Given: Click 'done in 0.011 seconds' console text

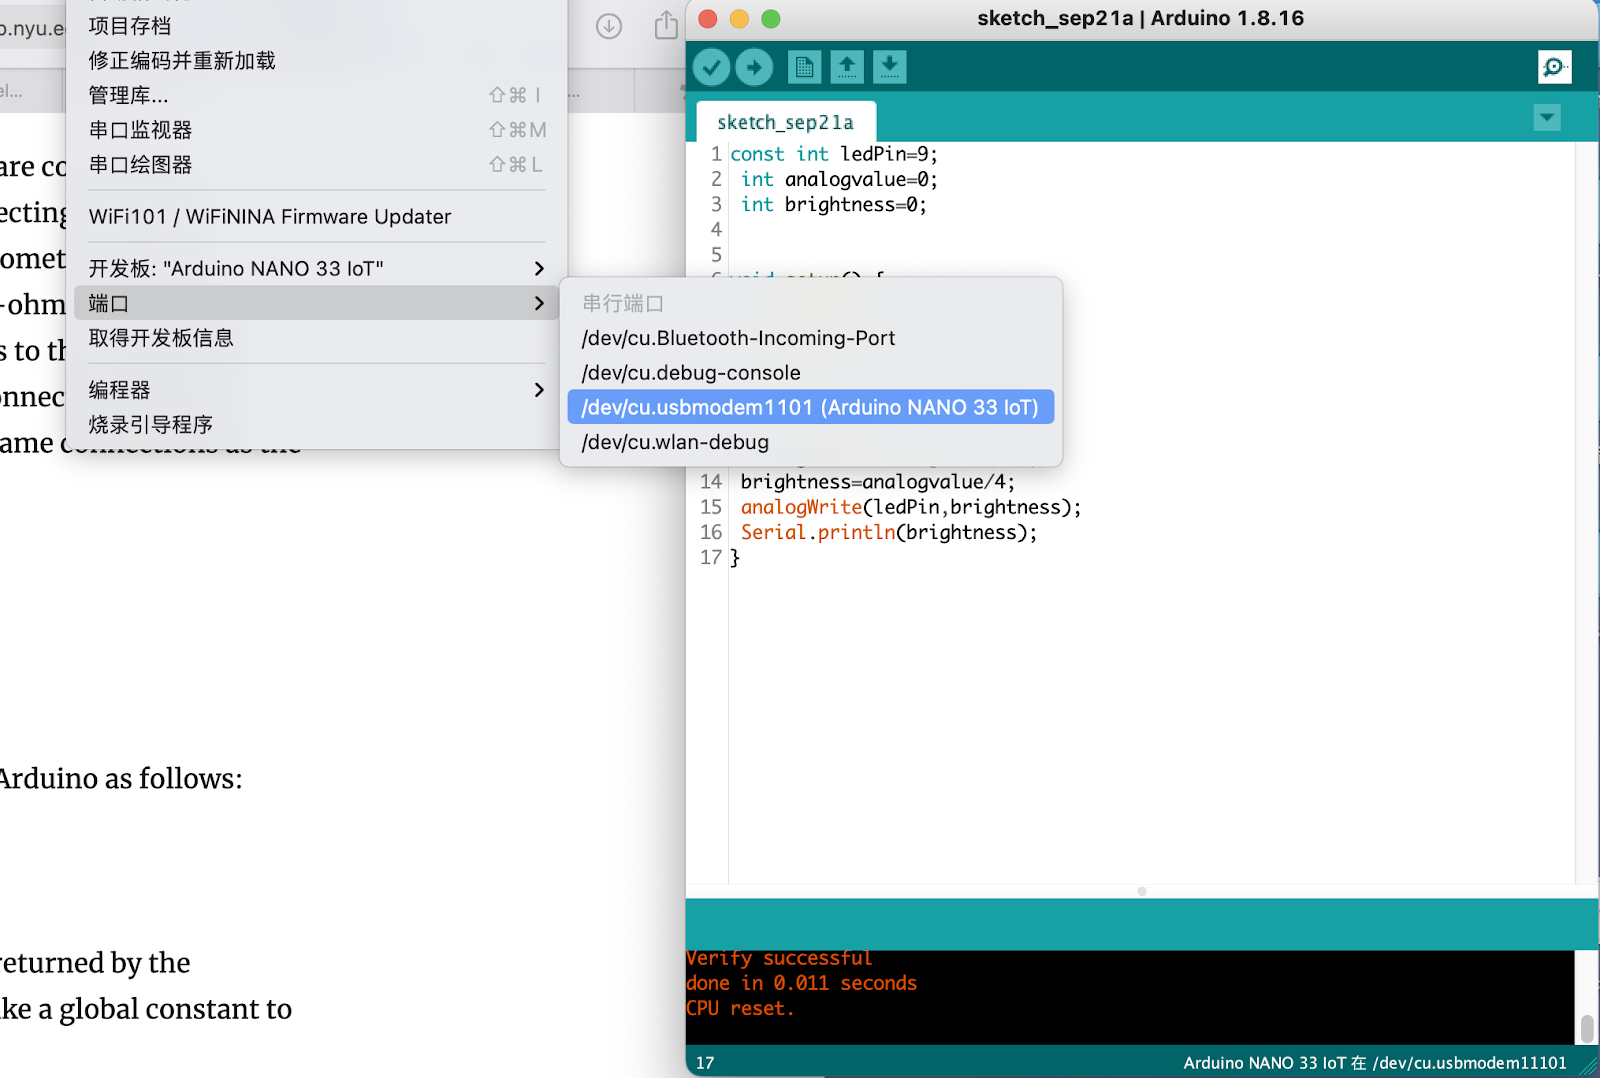Looking at the screenshot, I should (801, 983).
